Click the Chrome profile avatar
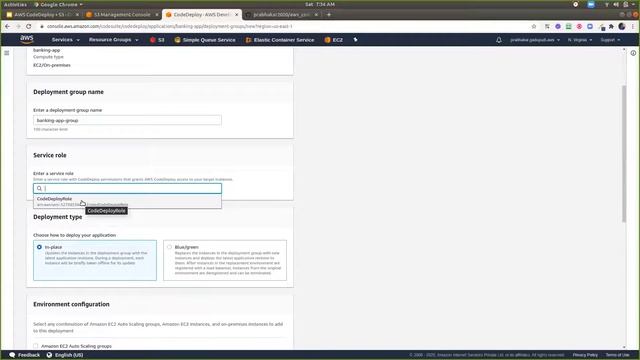The image size is (640, 360). tap(622, 26)
